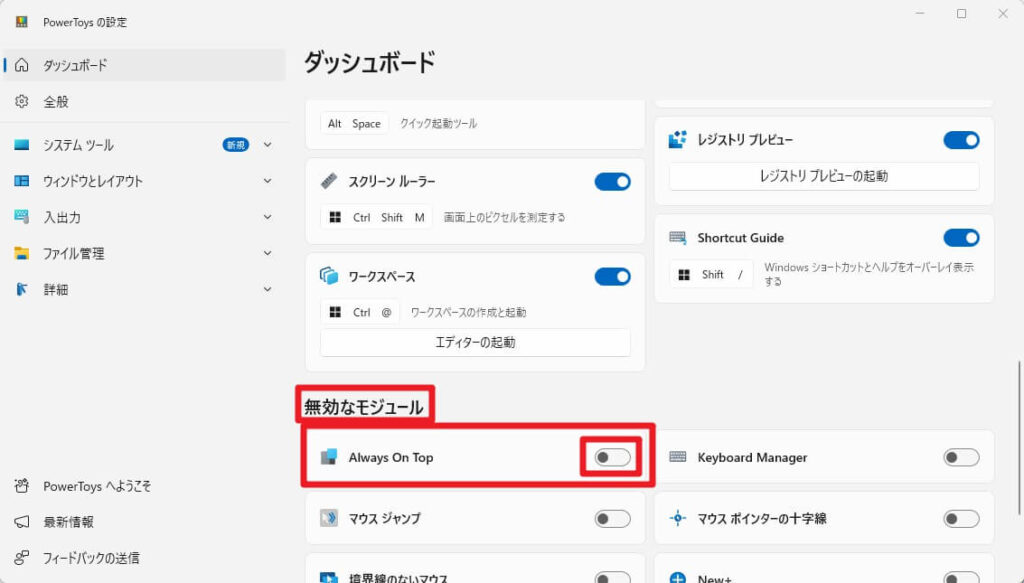Viewport: 1024px width, 583px height.
Task: Click the dashboard vertical scrollbar thumb
Action: coord(1019,437)
